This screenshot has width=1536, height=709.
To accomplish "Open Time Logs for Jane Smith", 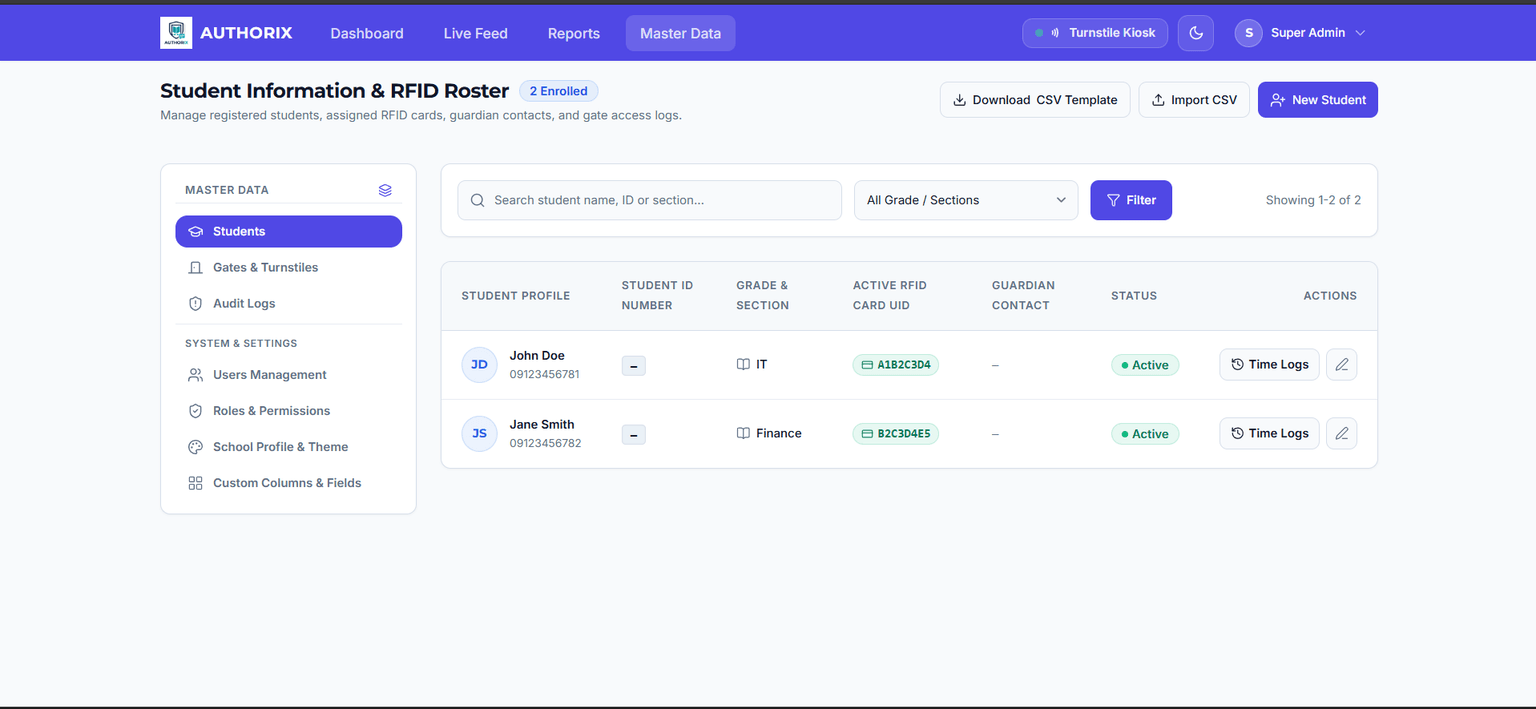I will click(1269, 434).
